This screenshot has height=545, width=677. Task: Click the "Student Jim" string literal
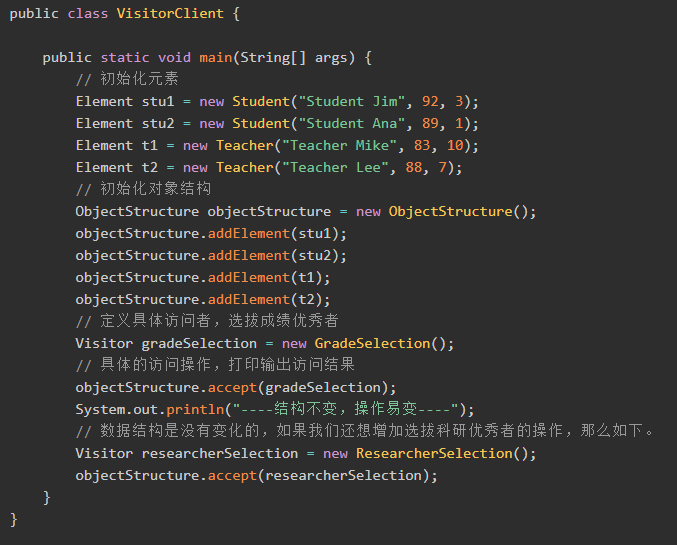pos(351,101)
